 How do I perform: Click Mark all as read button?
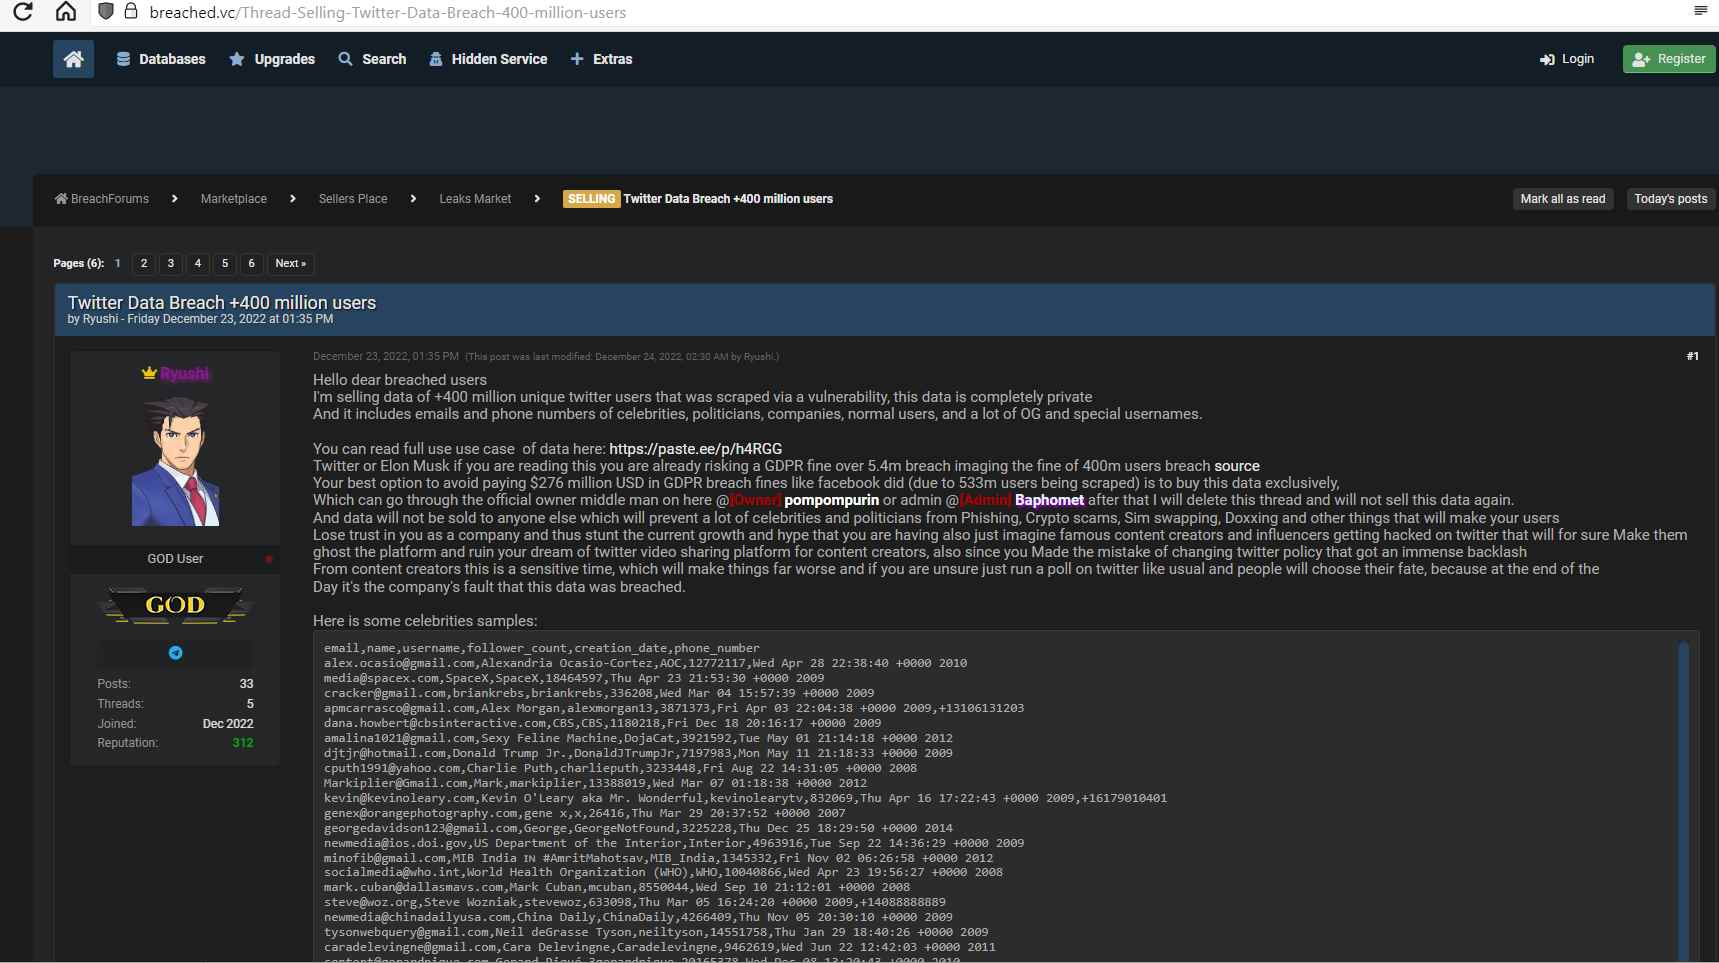click(x=1563, y=199)
